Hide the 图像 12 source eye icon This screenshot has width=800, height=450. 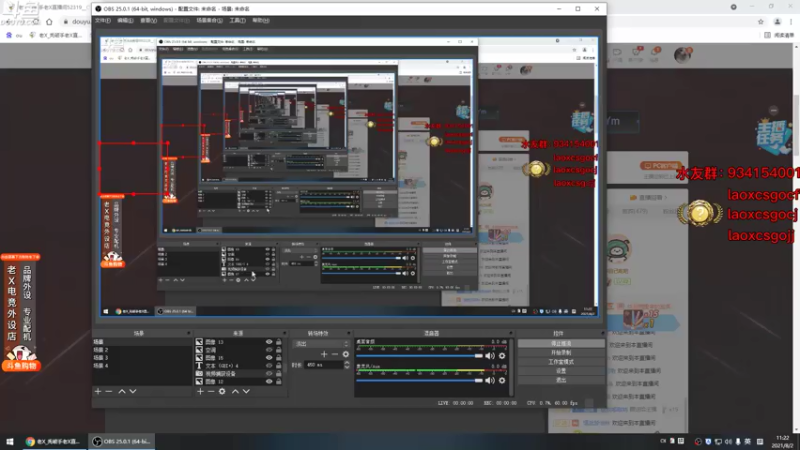[x=269, y=381]
